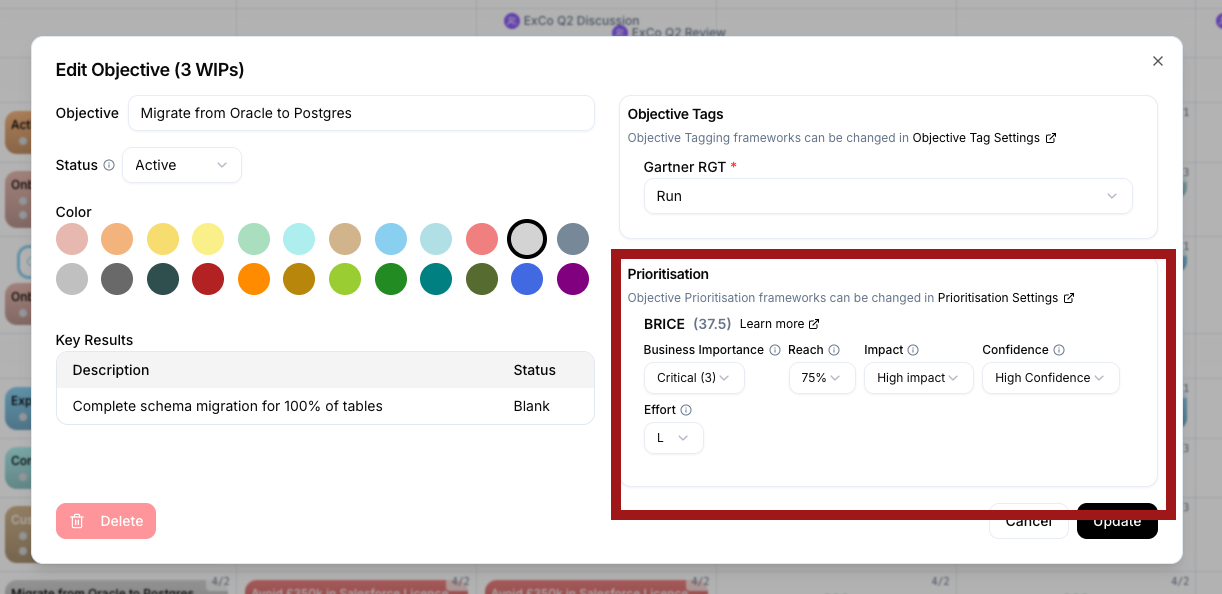Click the Reach info icon
The height and width of the screenshot is (594, 1222).
coord(834,350)
